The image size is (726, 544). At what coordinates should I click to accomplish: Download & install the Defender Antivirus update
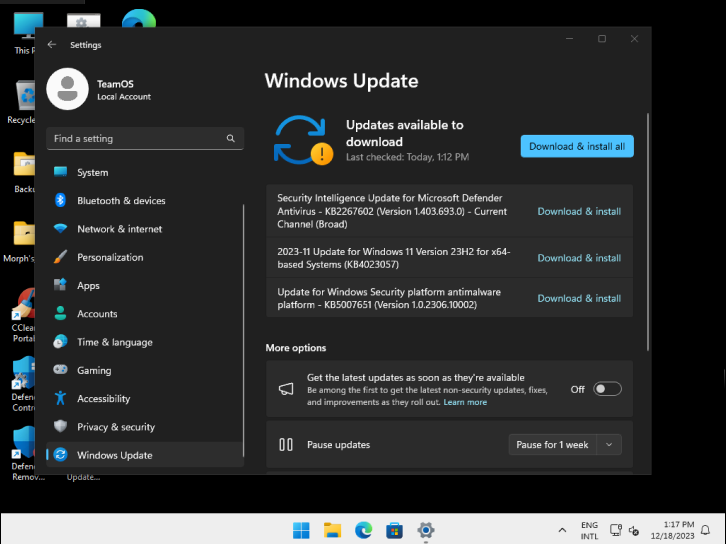(x=579, y=211)
